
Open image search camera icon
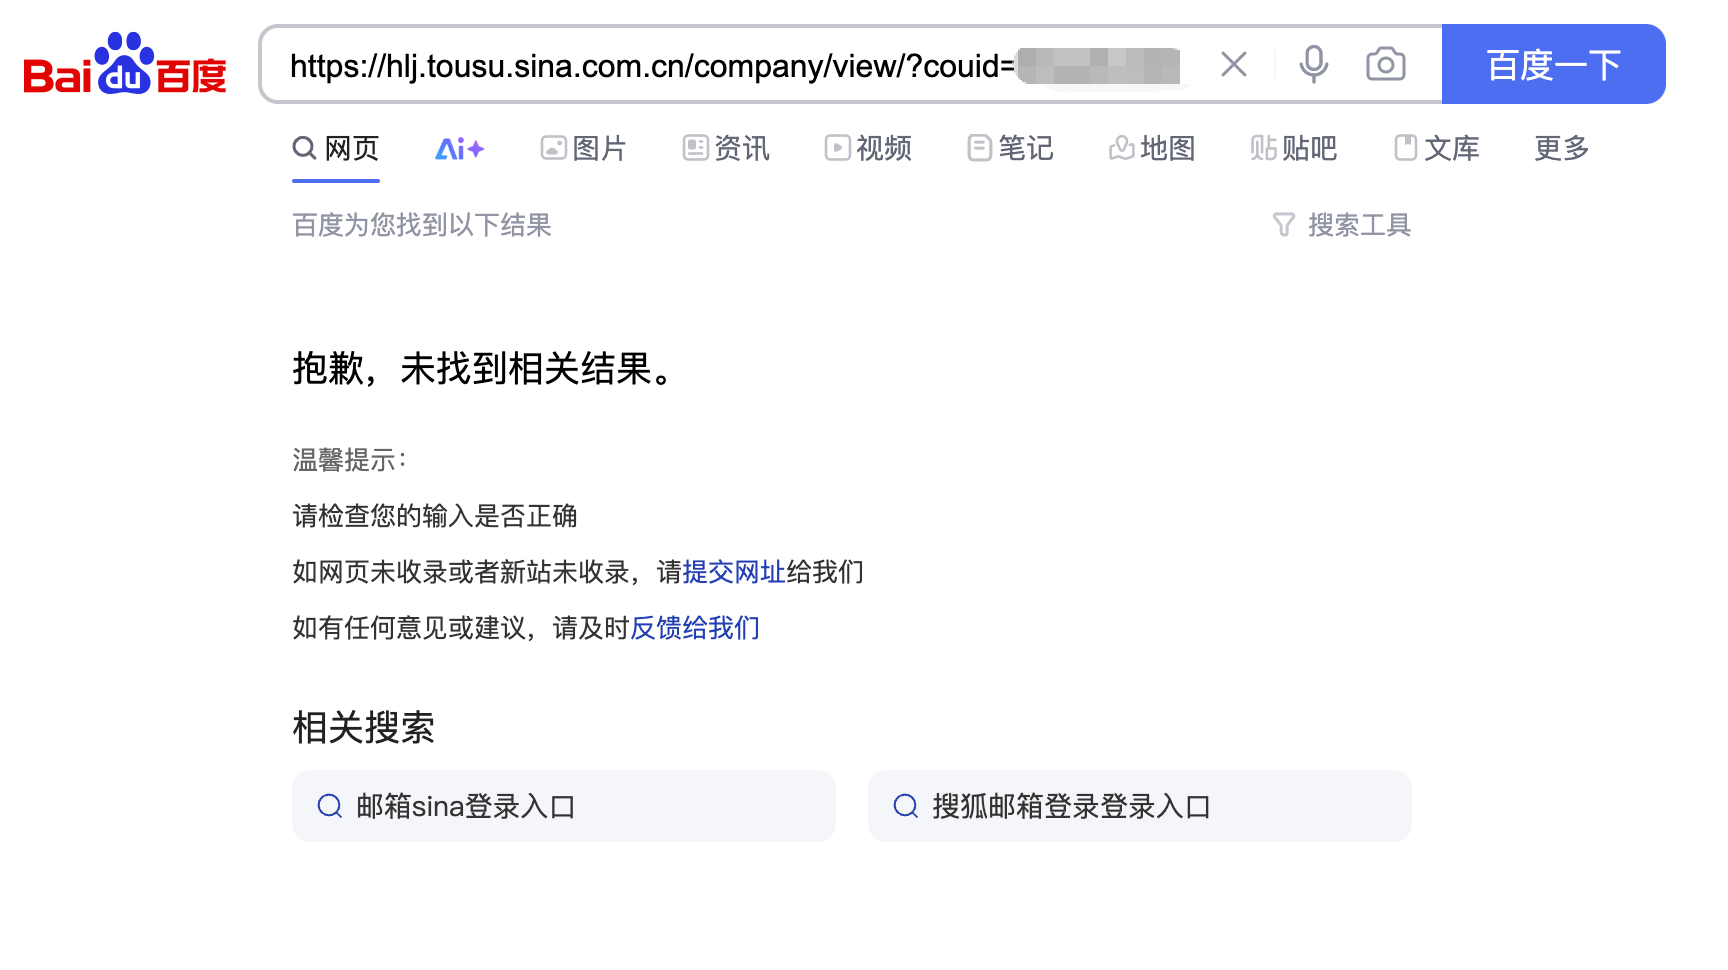tap(1385, 65)
